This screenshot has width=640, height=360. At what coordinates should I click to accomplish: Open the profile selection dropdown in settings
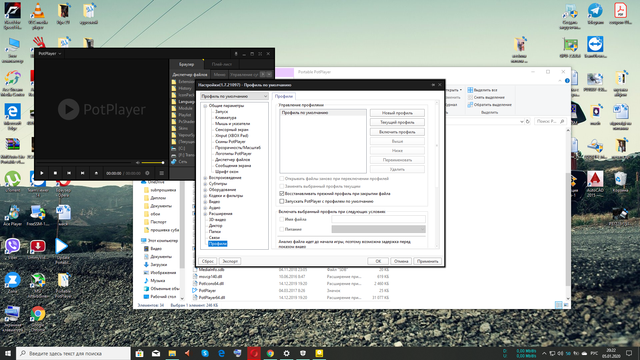tap(234, 96)
